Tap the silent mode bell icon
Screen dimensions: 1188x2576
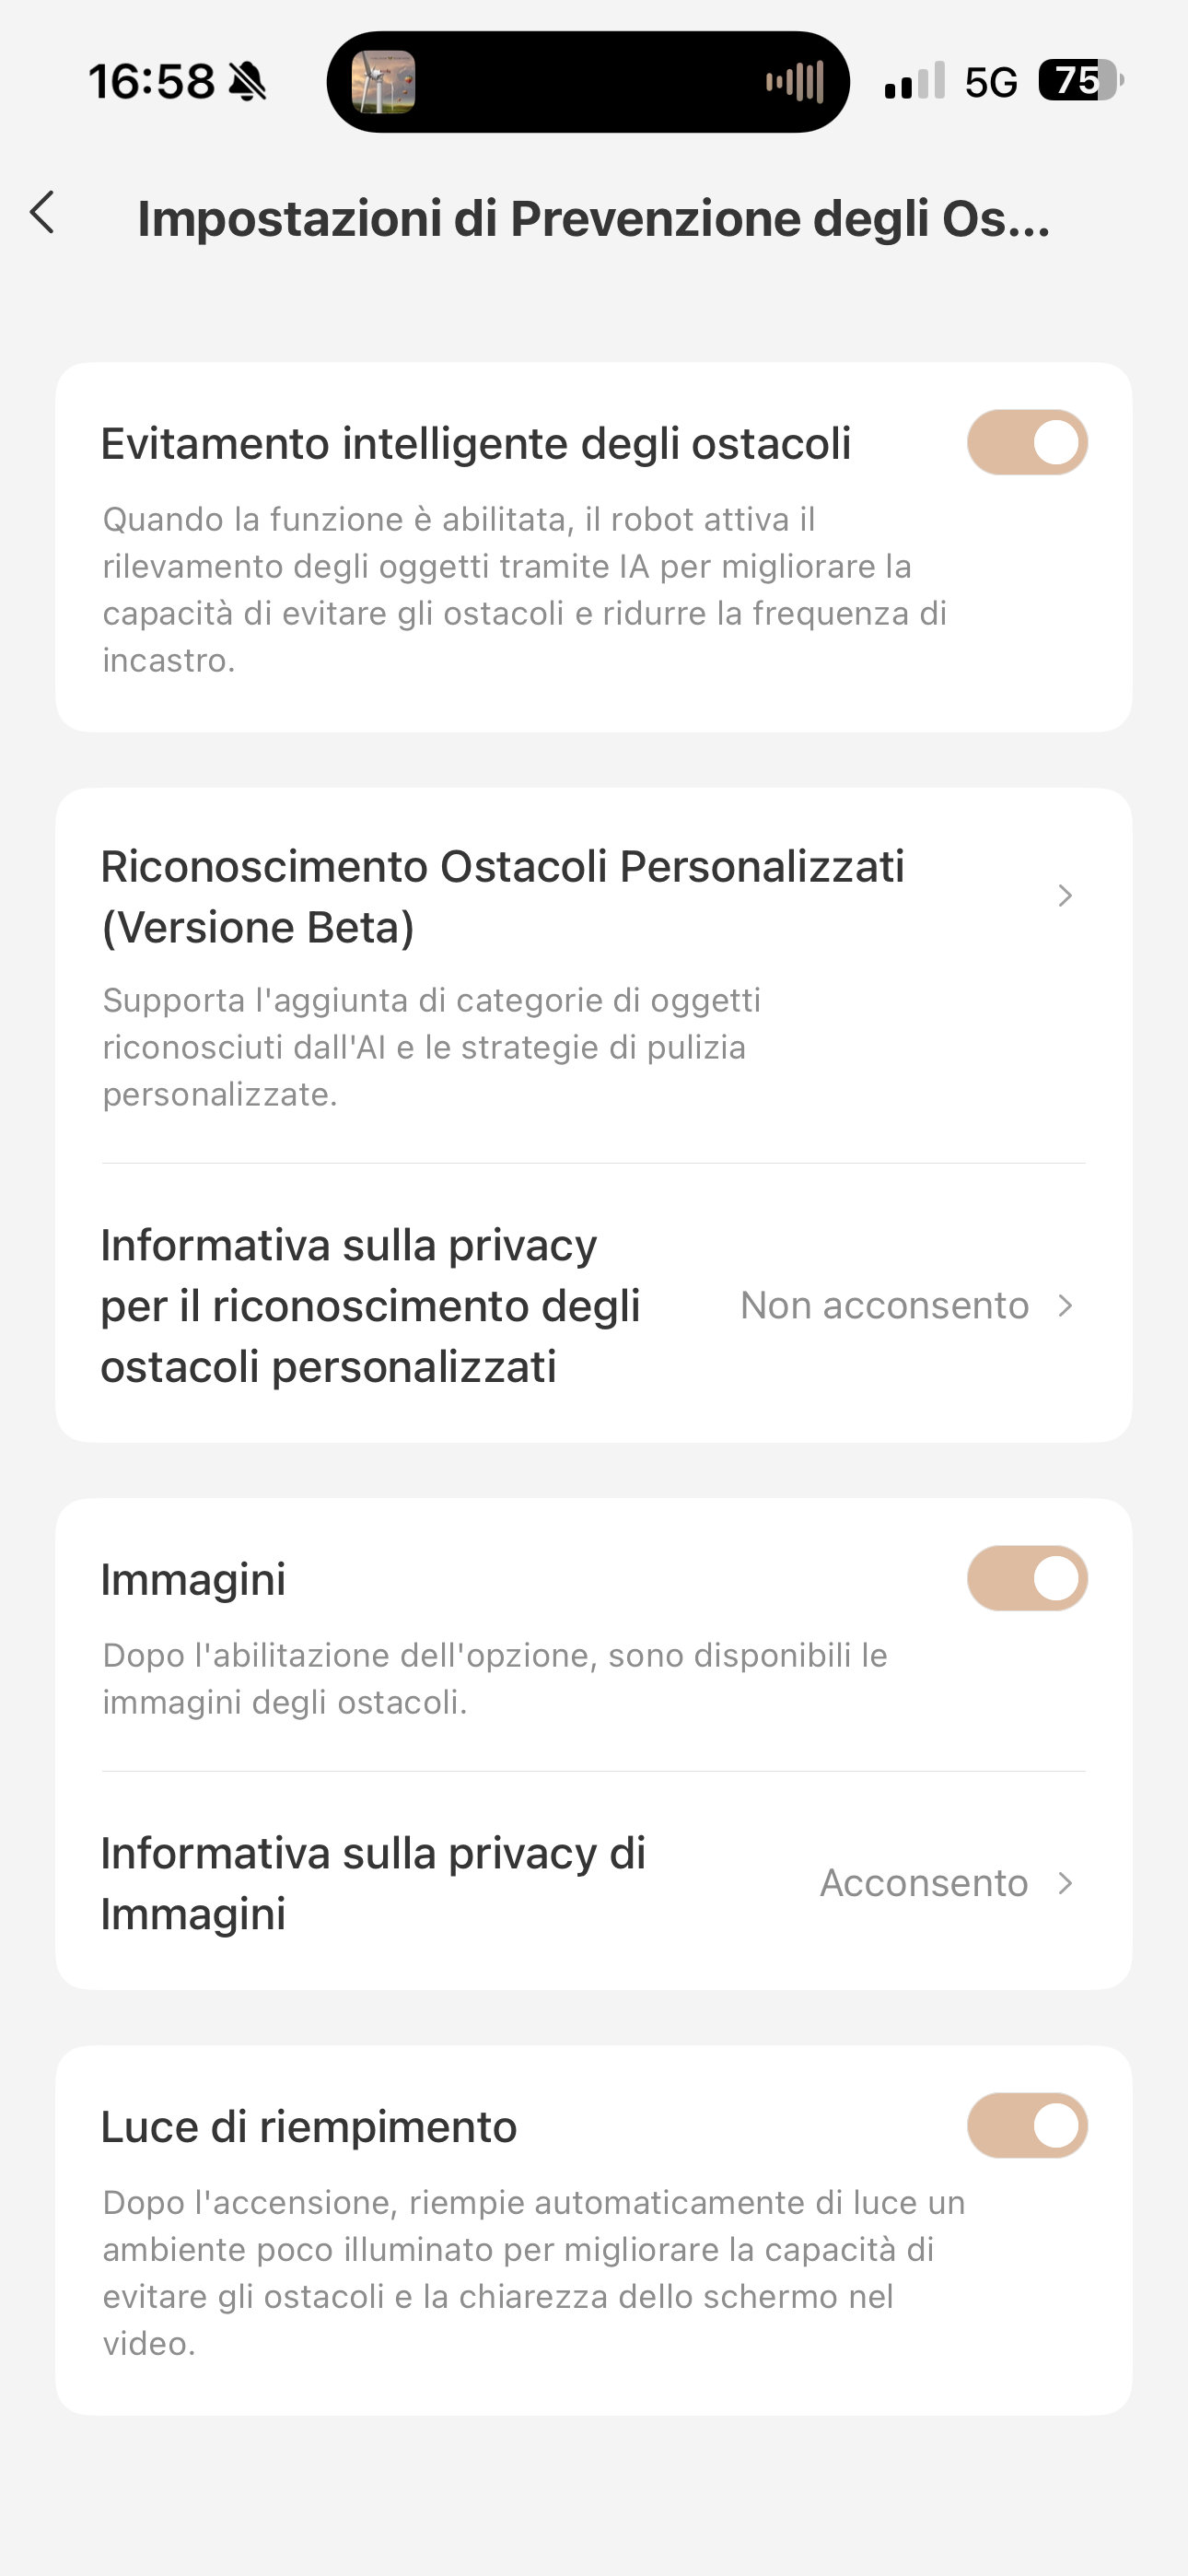(x=248, y=82)
